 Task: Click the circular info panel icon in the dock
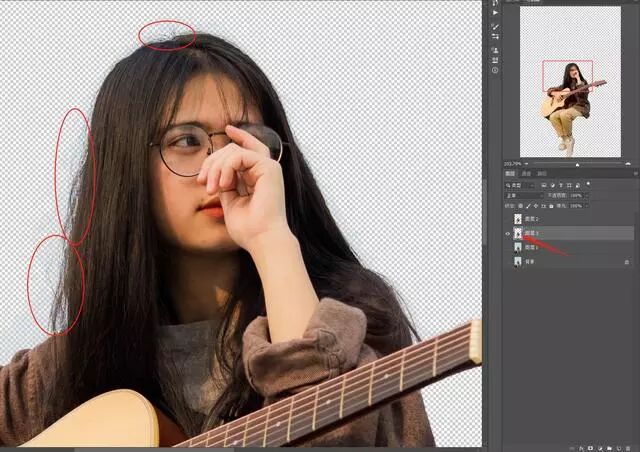(x=495, y=70)
